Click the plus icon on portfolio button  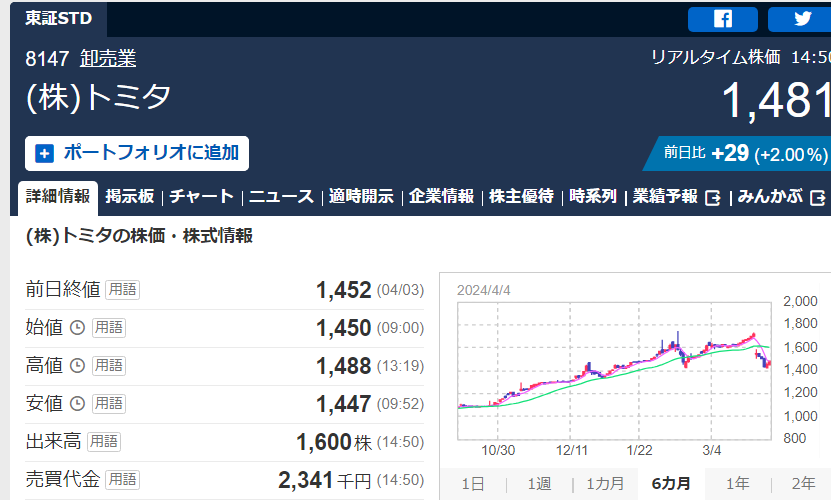(x=45, y=154)
